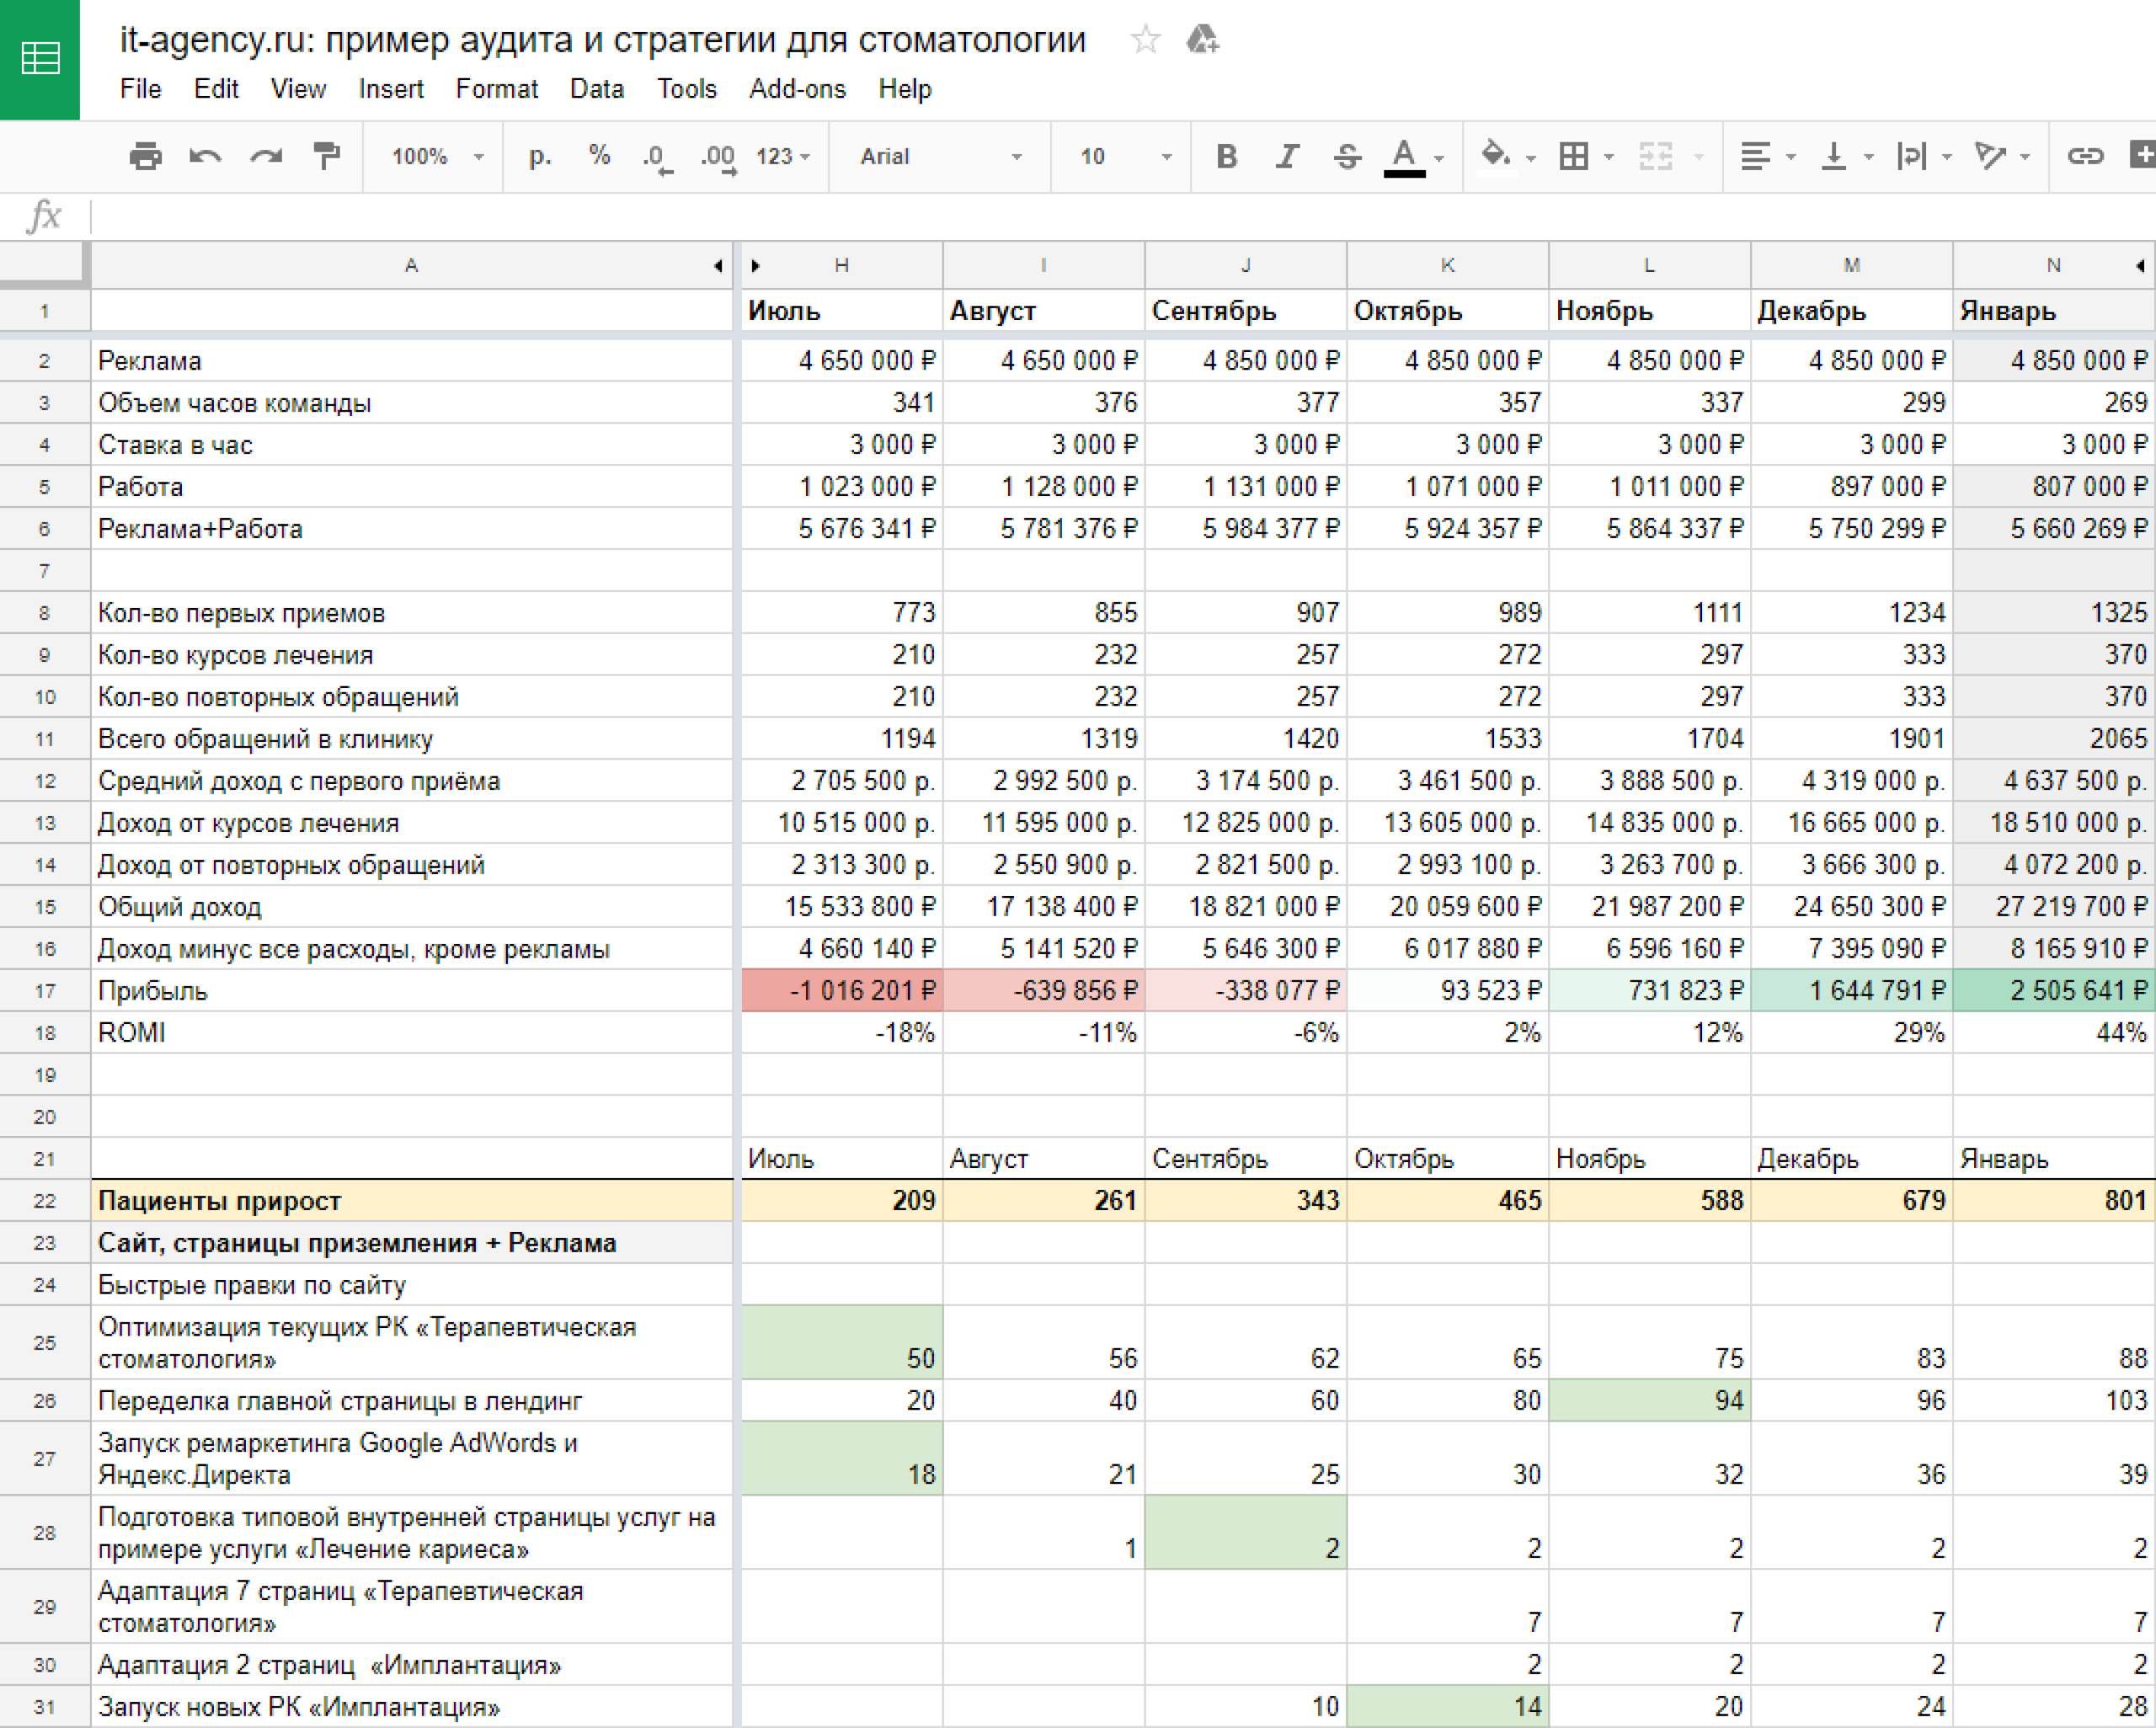The image size is (2156, 1728).
Task: Expand hidden columns arrow before column H
Action: (755, 265)
